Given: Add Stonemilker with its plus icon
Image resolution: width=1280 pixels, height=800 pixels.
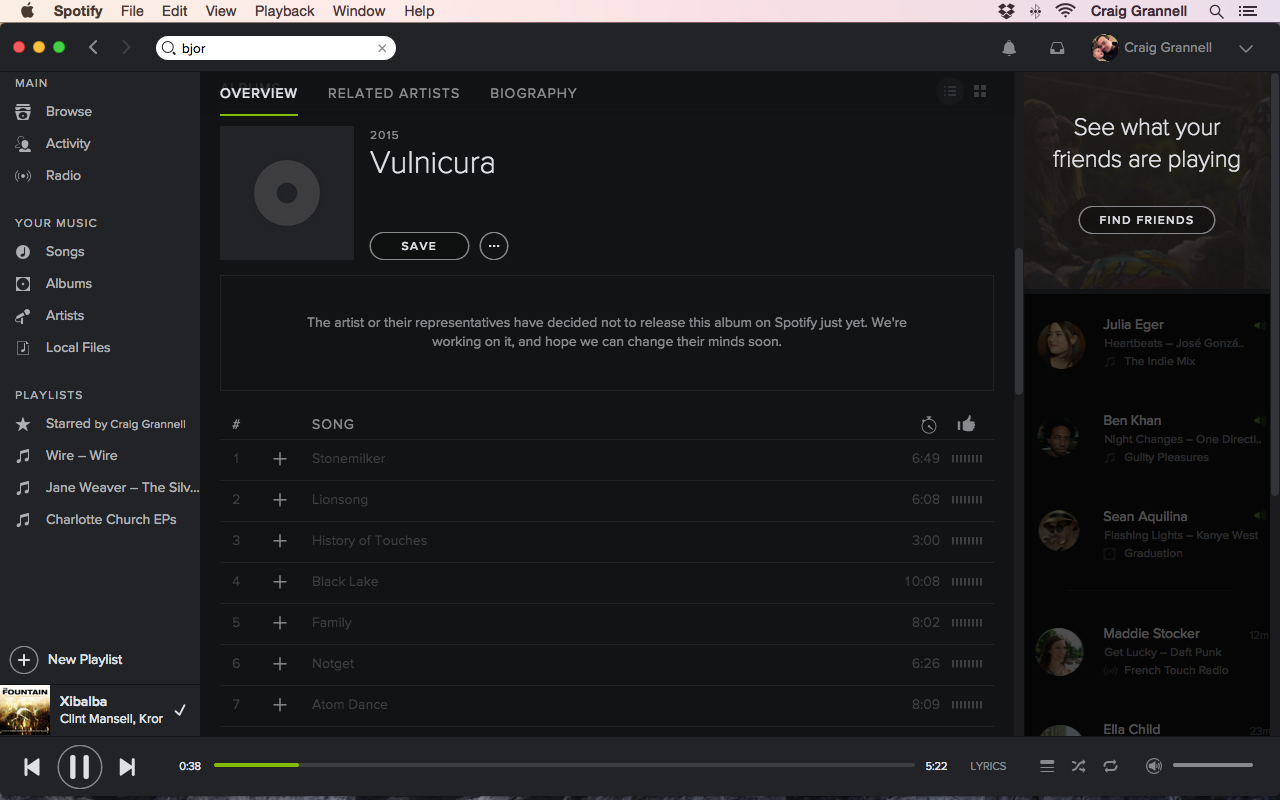Looking at the screenshot, I should point(280,459).
